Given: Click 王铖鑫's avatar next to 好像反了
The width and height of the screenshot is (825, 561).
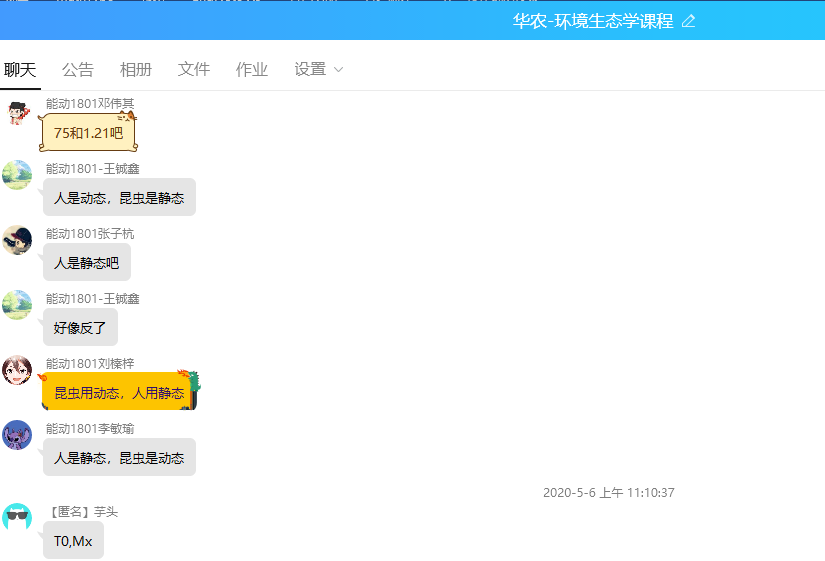Looking at the screenshot, I should click(x=17, y=305).
